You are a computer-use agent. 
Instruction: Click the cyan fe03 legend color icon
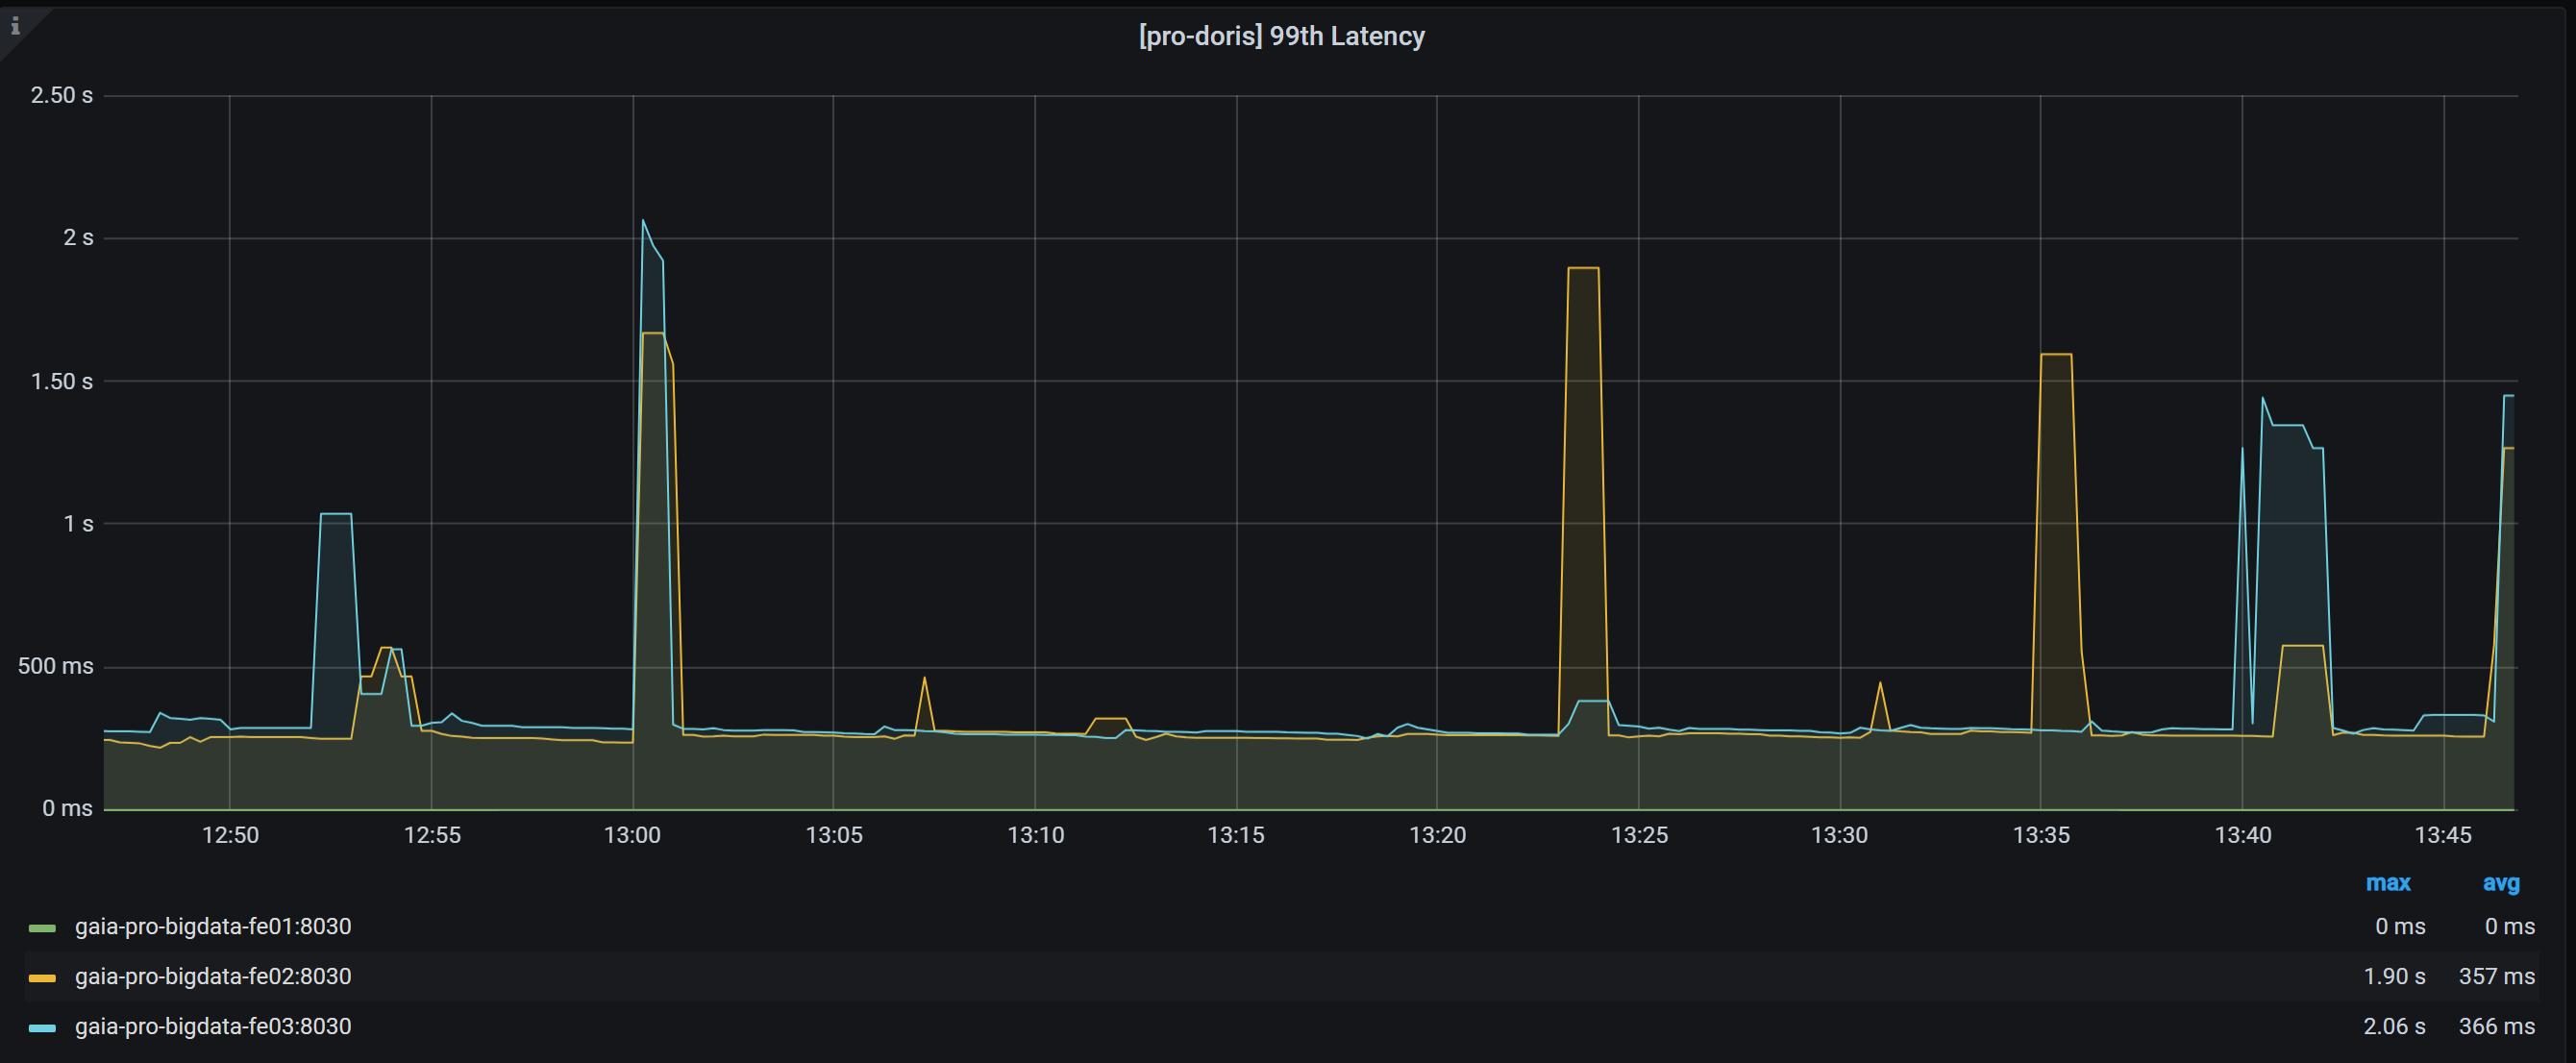tap(42, 1028)
